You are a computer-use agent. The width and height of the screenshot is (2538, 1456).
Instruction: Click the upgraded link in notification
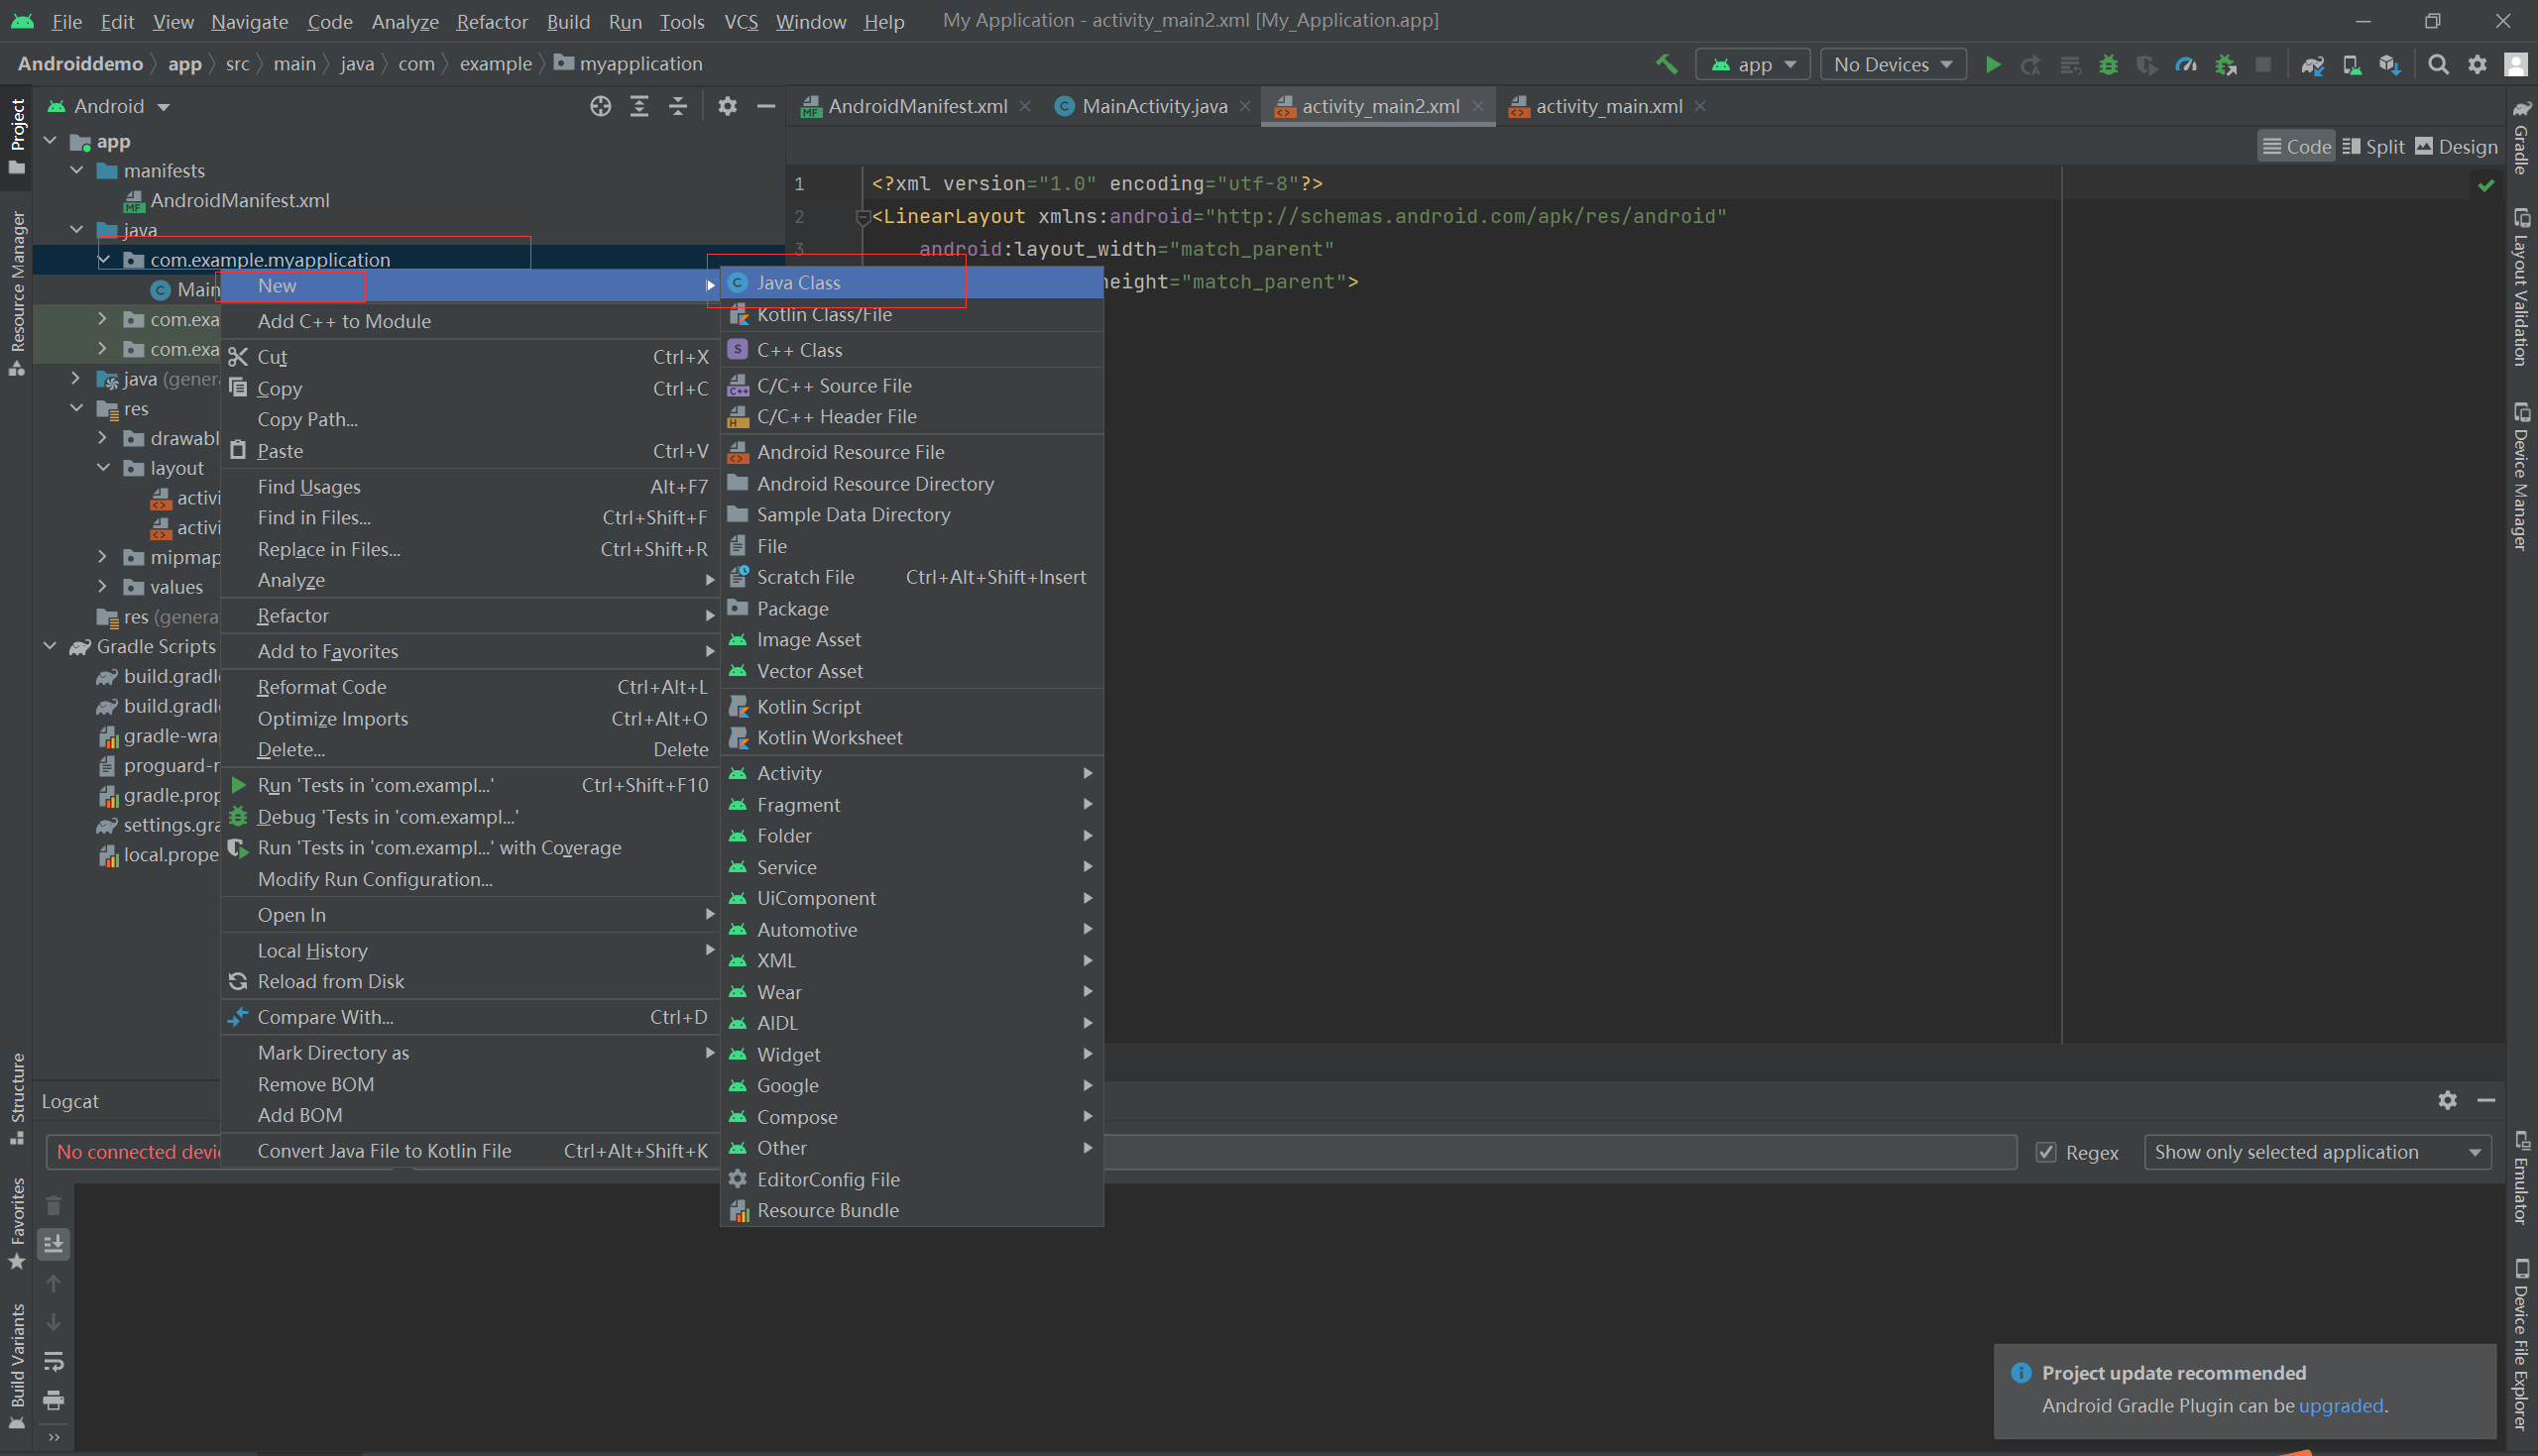[2340, 1405]
